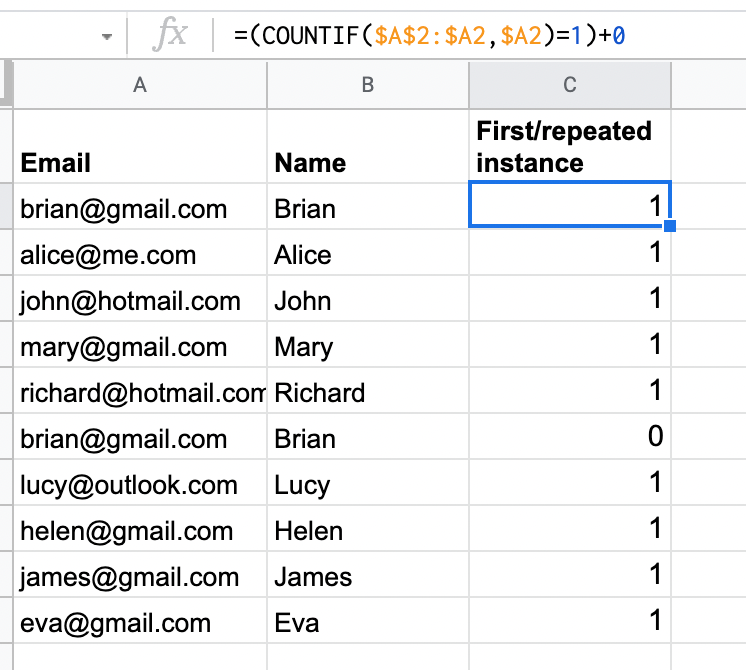Screen dimensions: 746x670
Task: Click the lucy@outlook.com cell
Action: (140, 483)
